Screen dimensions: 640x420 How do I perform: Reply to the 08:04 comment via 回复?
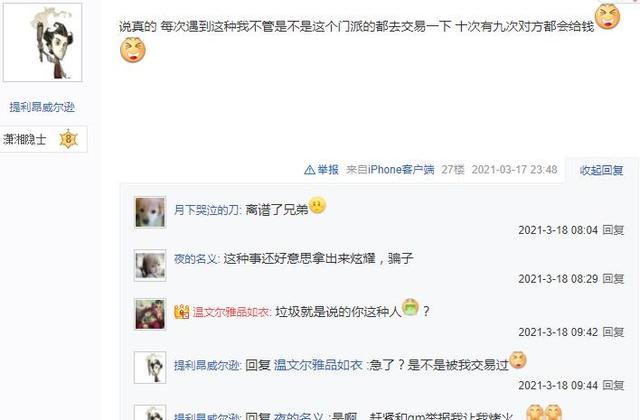613,230
